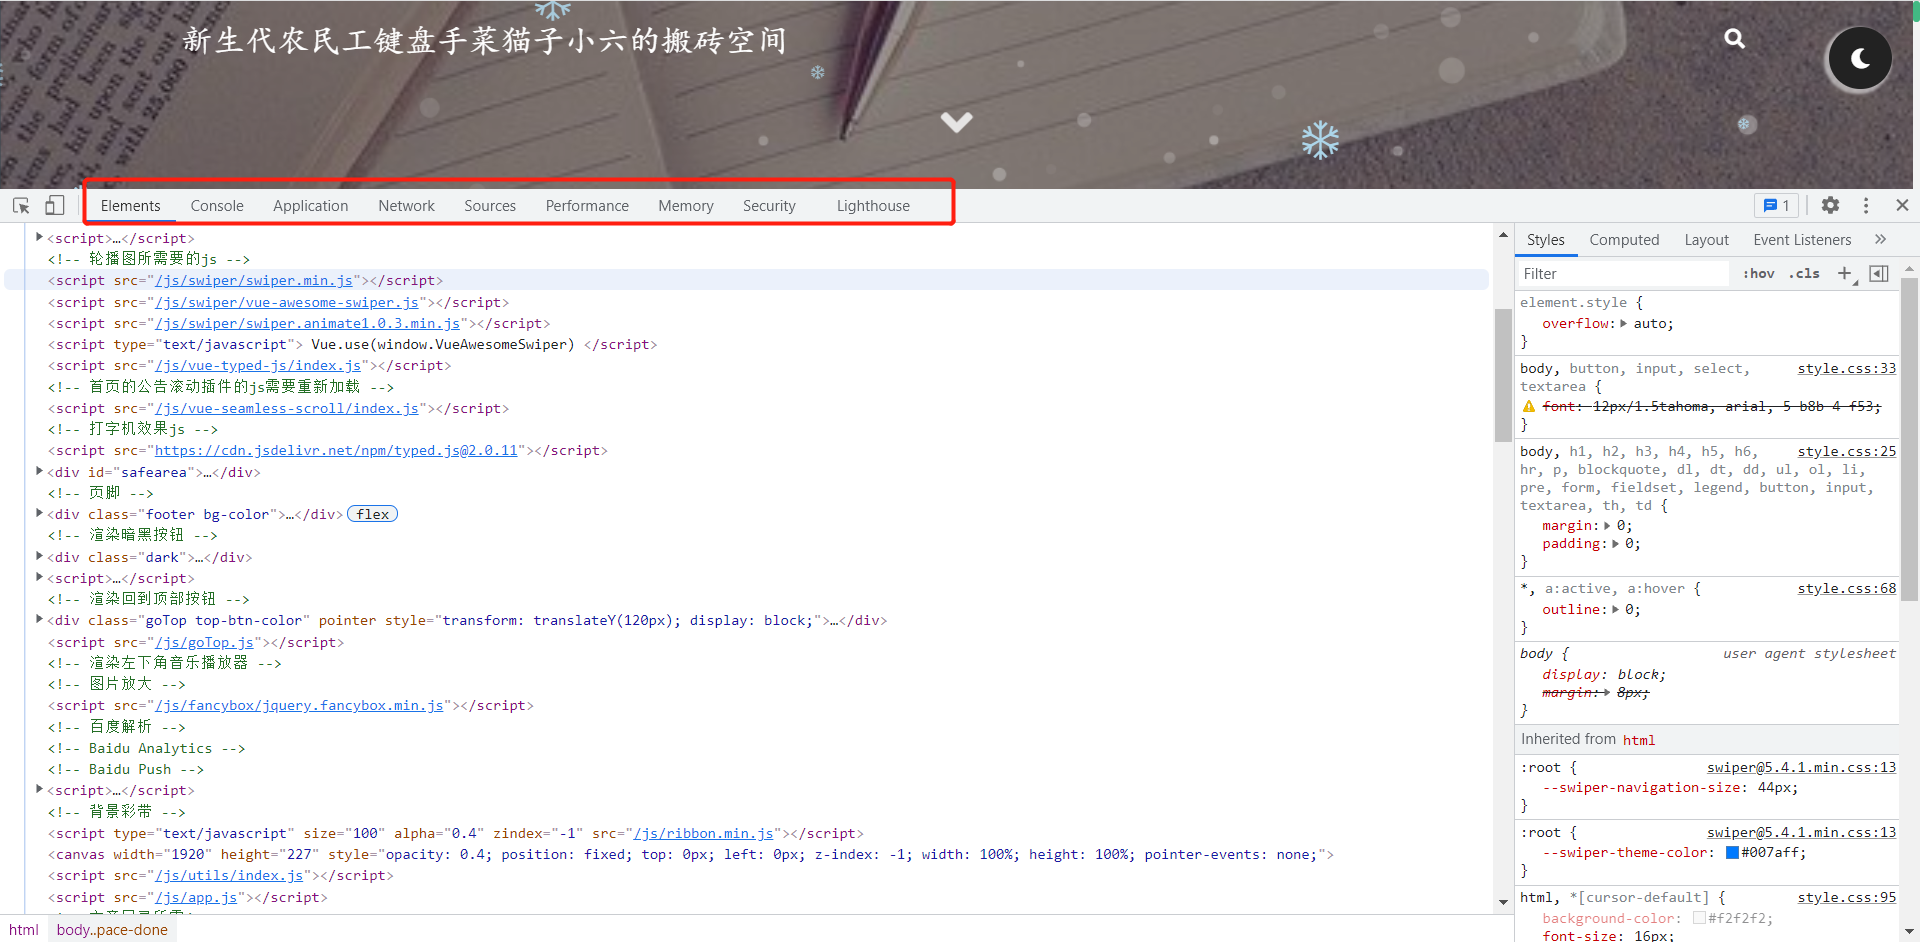Viewport: 1920px width, 942px height.
Task: Open the jquery.fancybox.min.js link
Action: [x=299, y=705]
